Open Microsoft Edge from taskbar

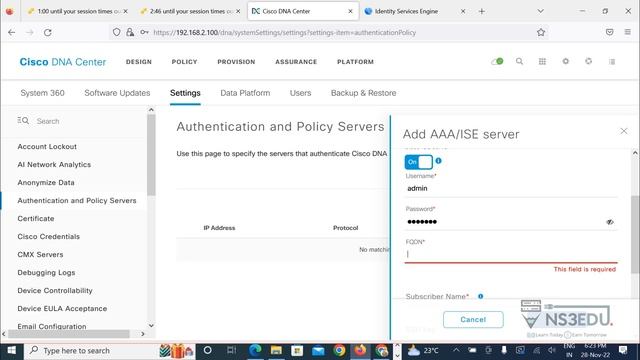pos(256,350)
